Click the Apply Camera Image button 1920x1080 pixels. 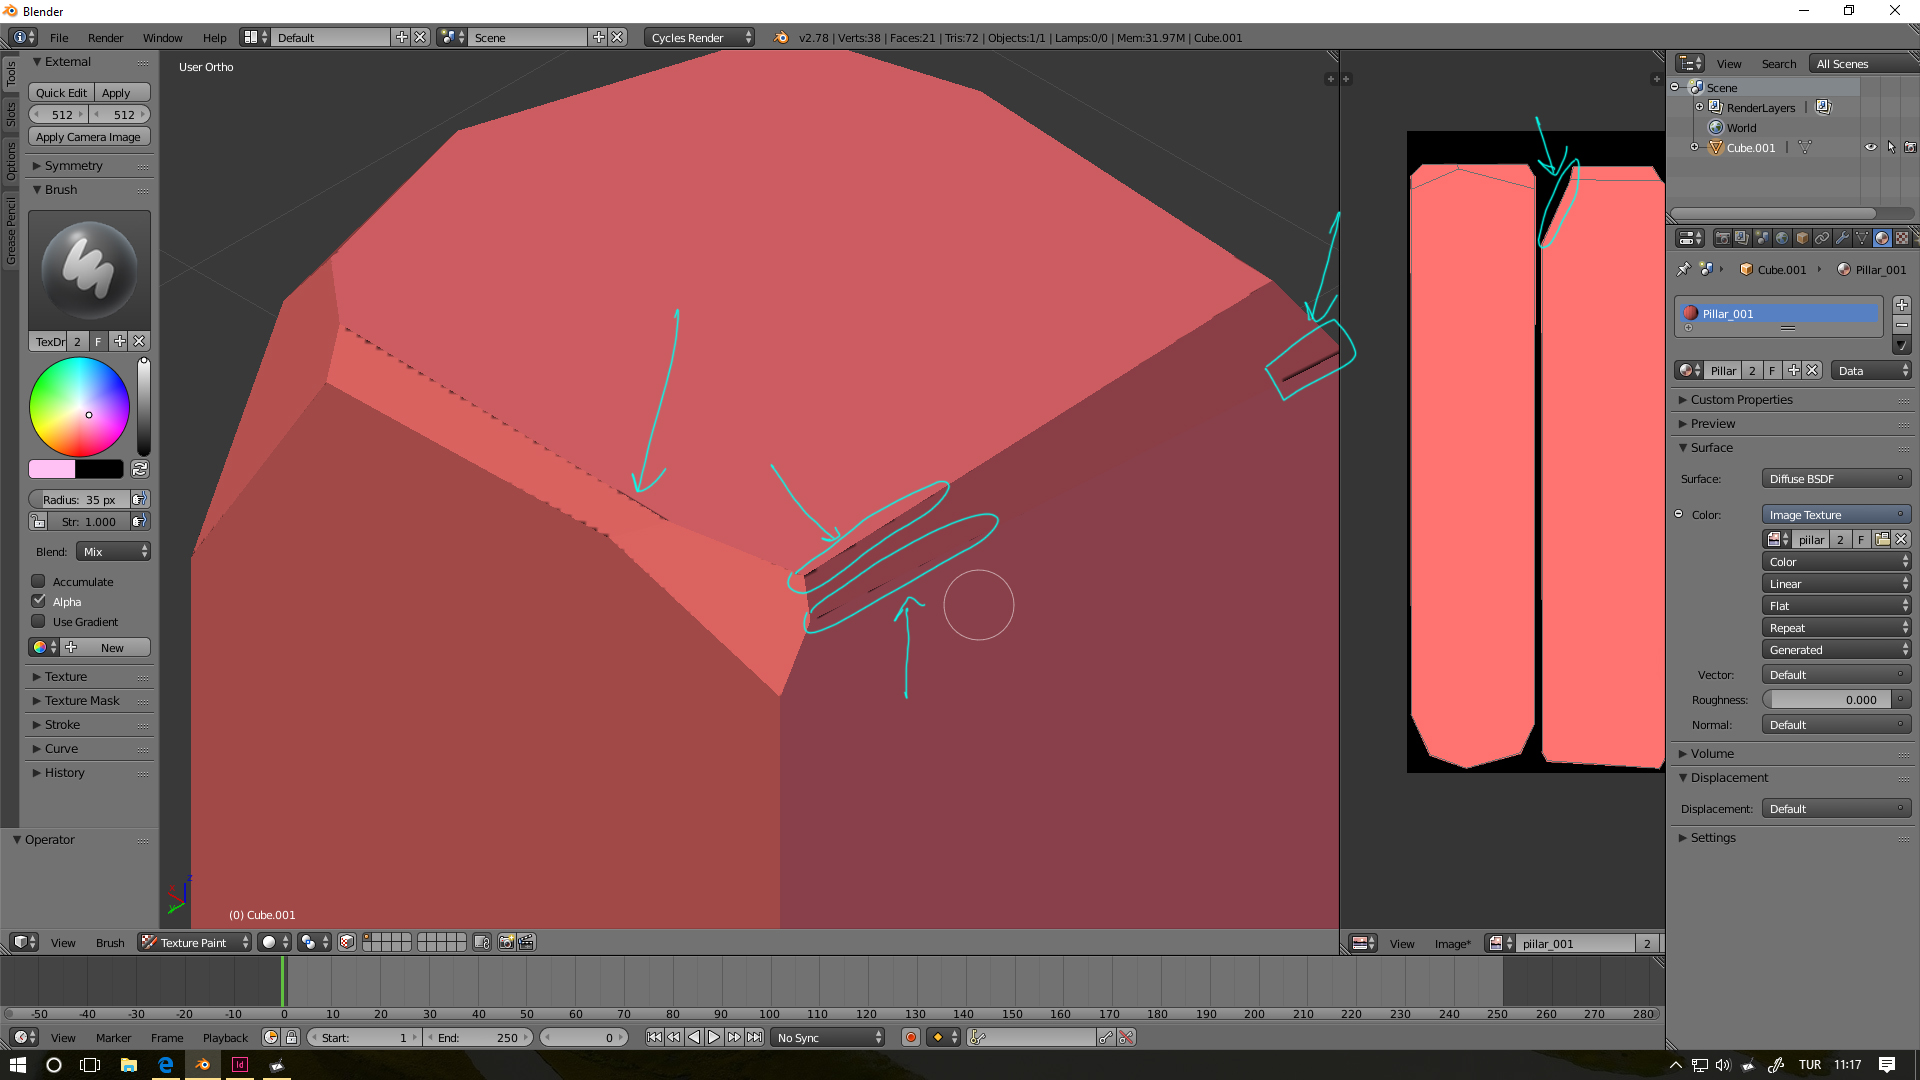[x=88, y=137]
